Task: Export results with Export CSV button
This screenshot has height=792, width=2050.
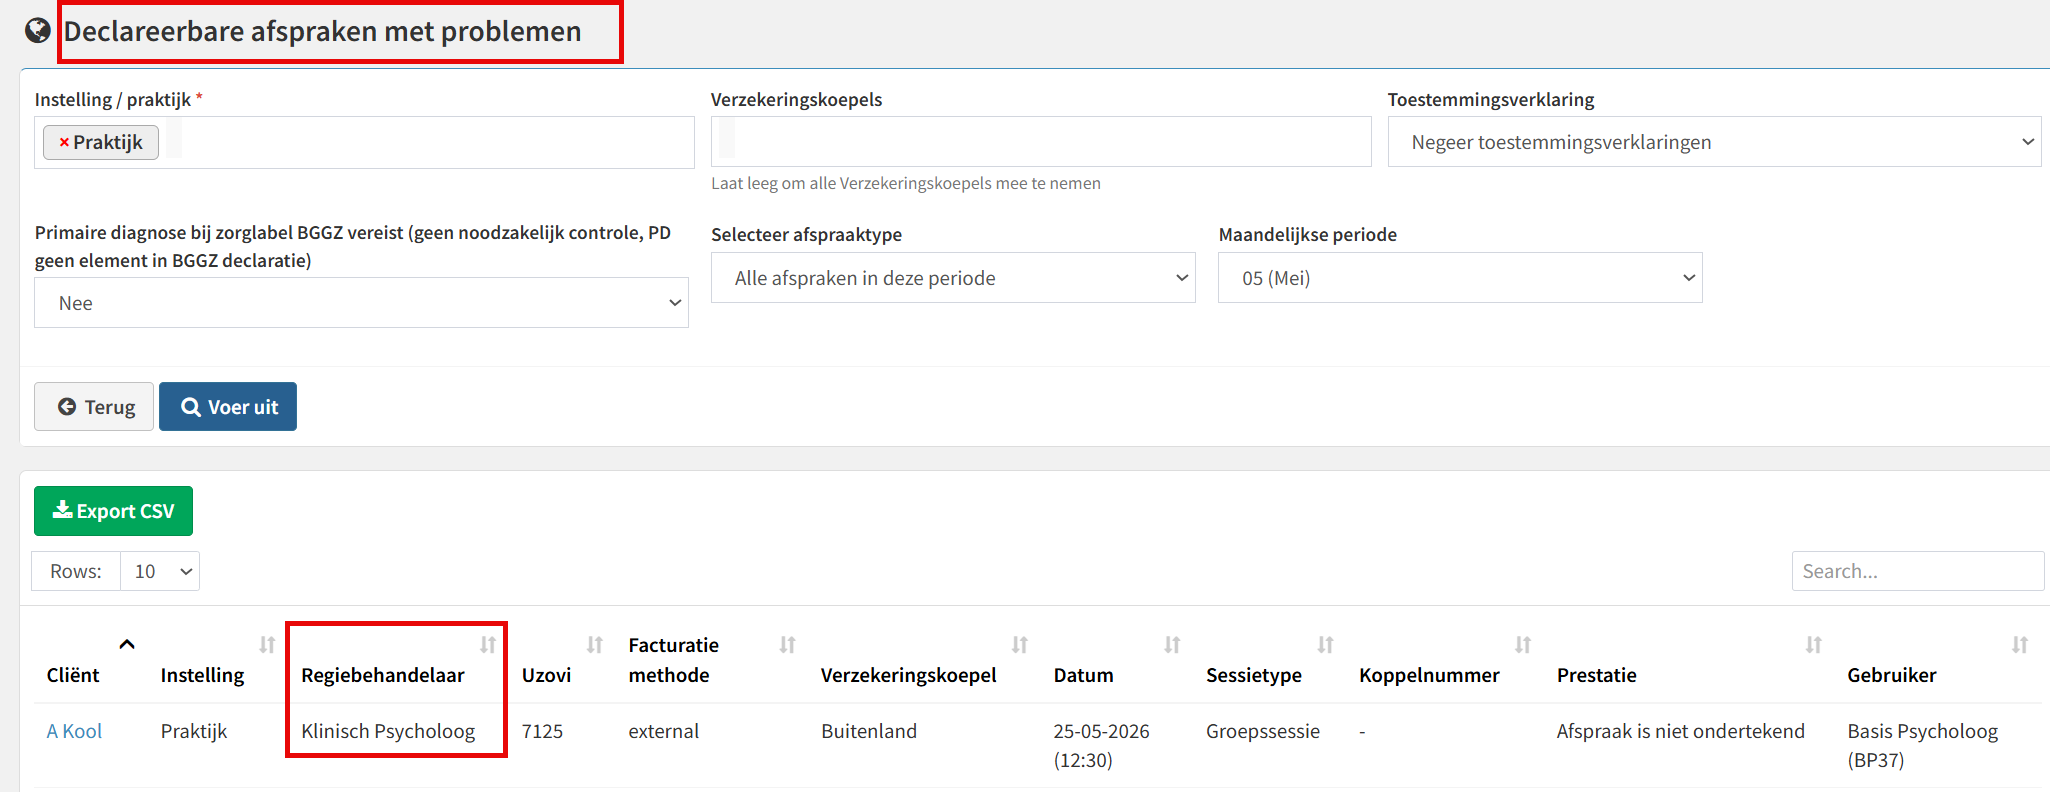Action: (113, 511)
